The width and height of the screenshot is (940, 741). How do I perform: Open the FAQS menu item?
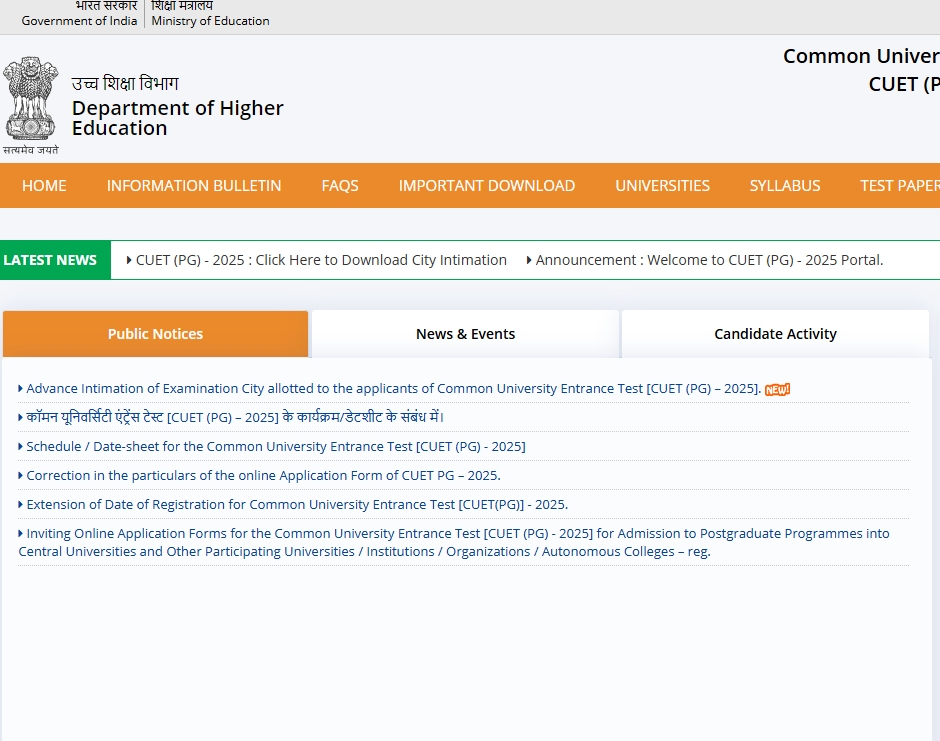(x=340, y=186)
